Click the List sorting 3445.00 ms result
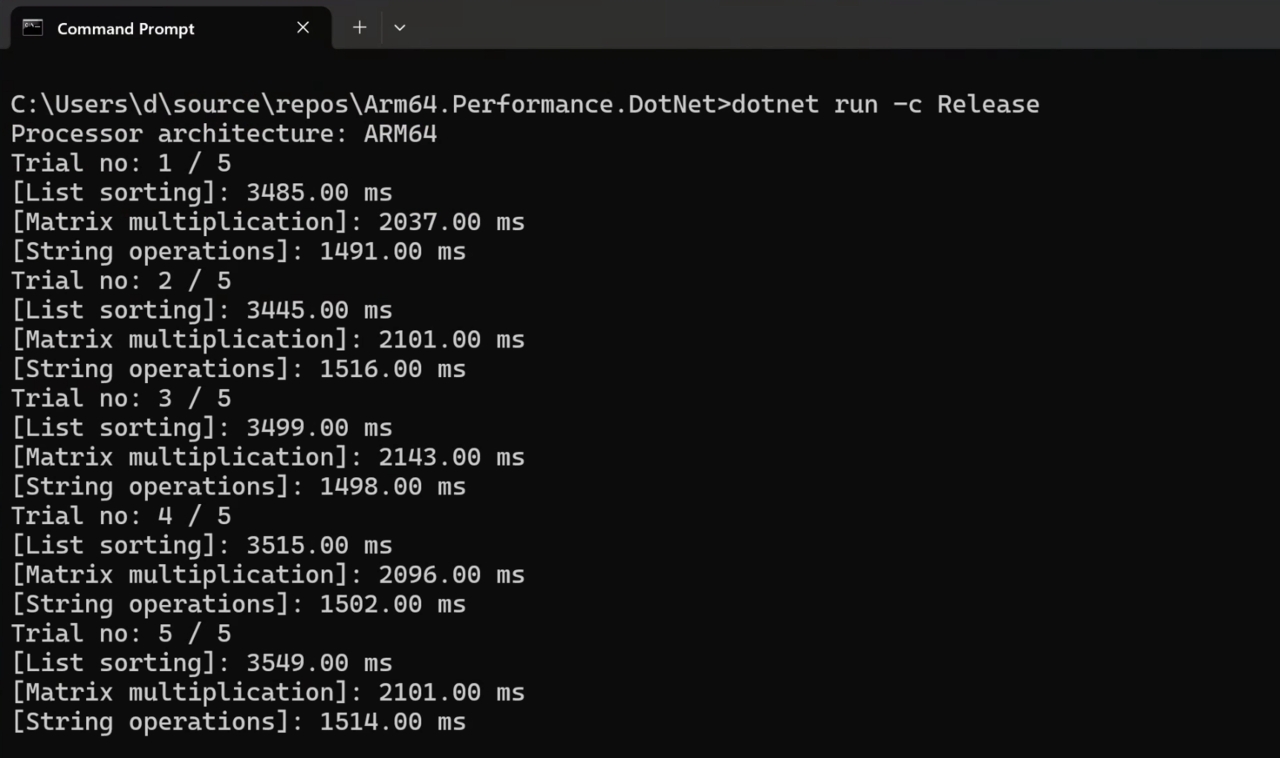Screen dimensions: 1280x758 coord(202,310)
